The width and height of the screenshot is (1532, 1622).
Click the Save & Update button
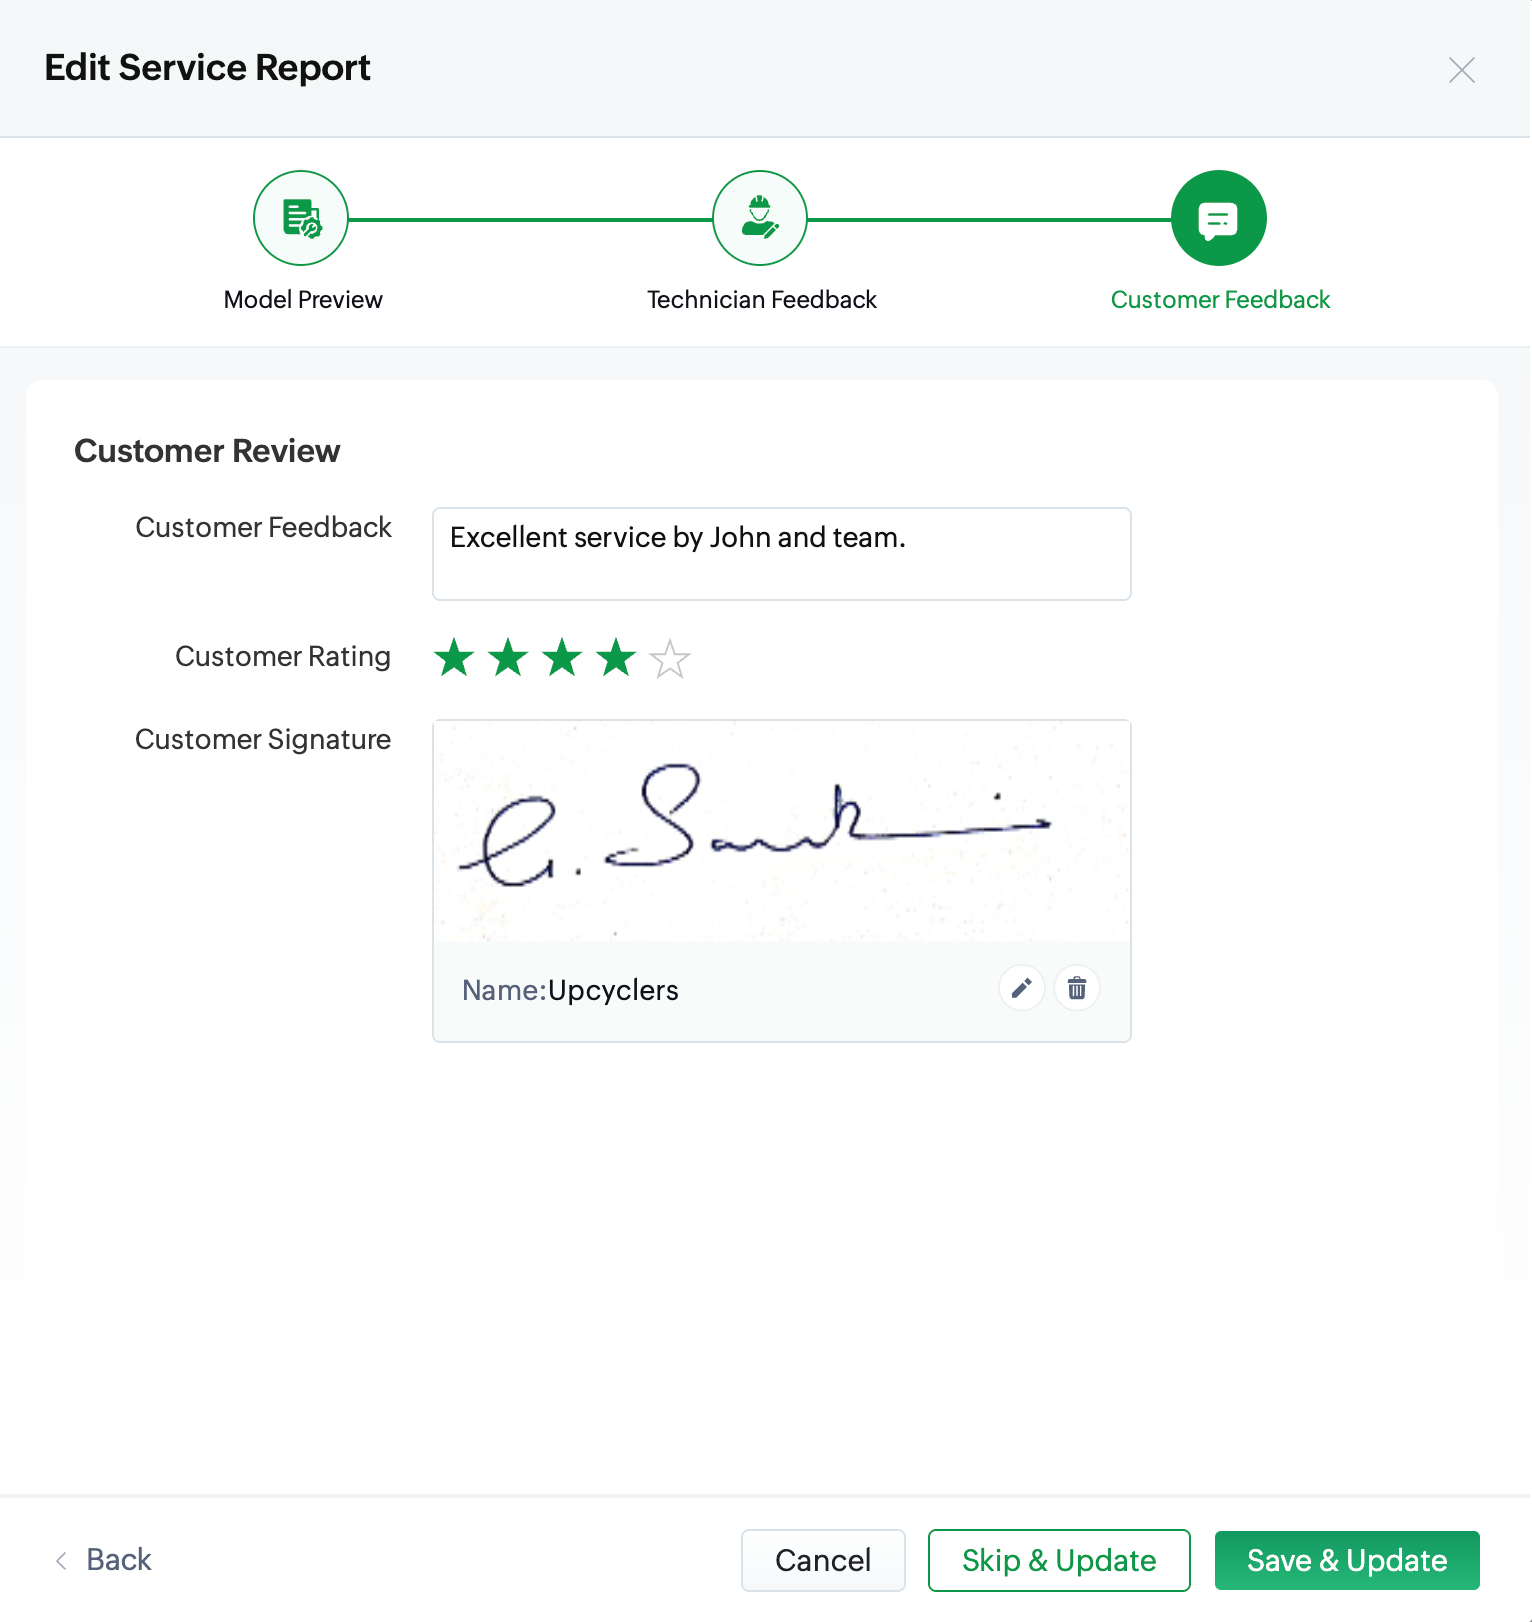tap(1346, 1560)
